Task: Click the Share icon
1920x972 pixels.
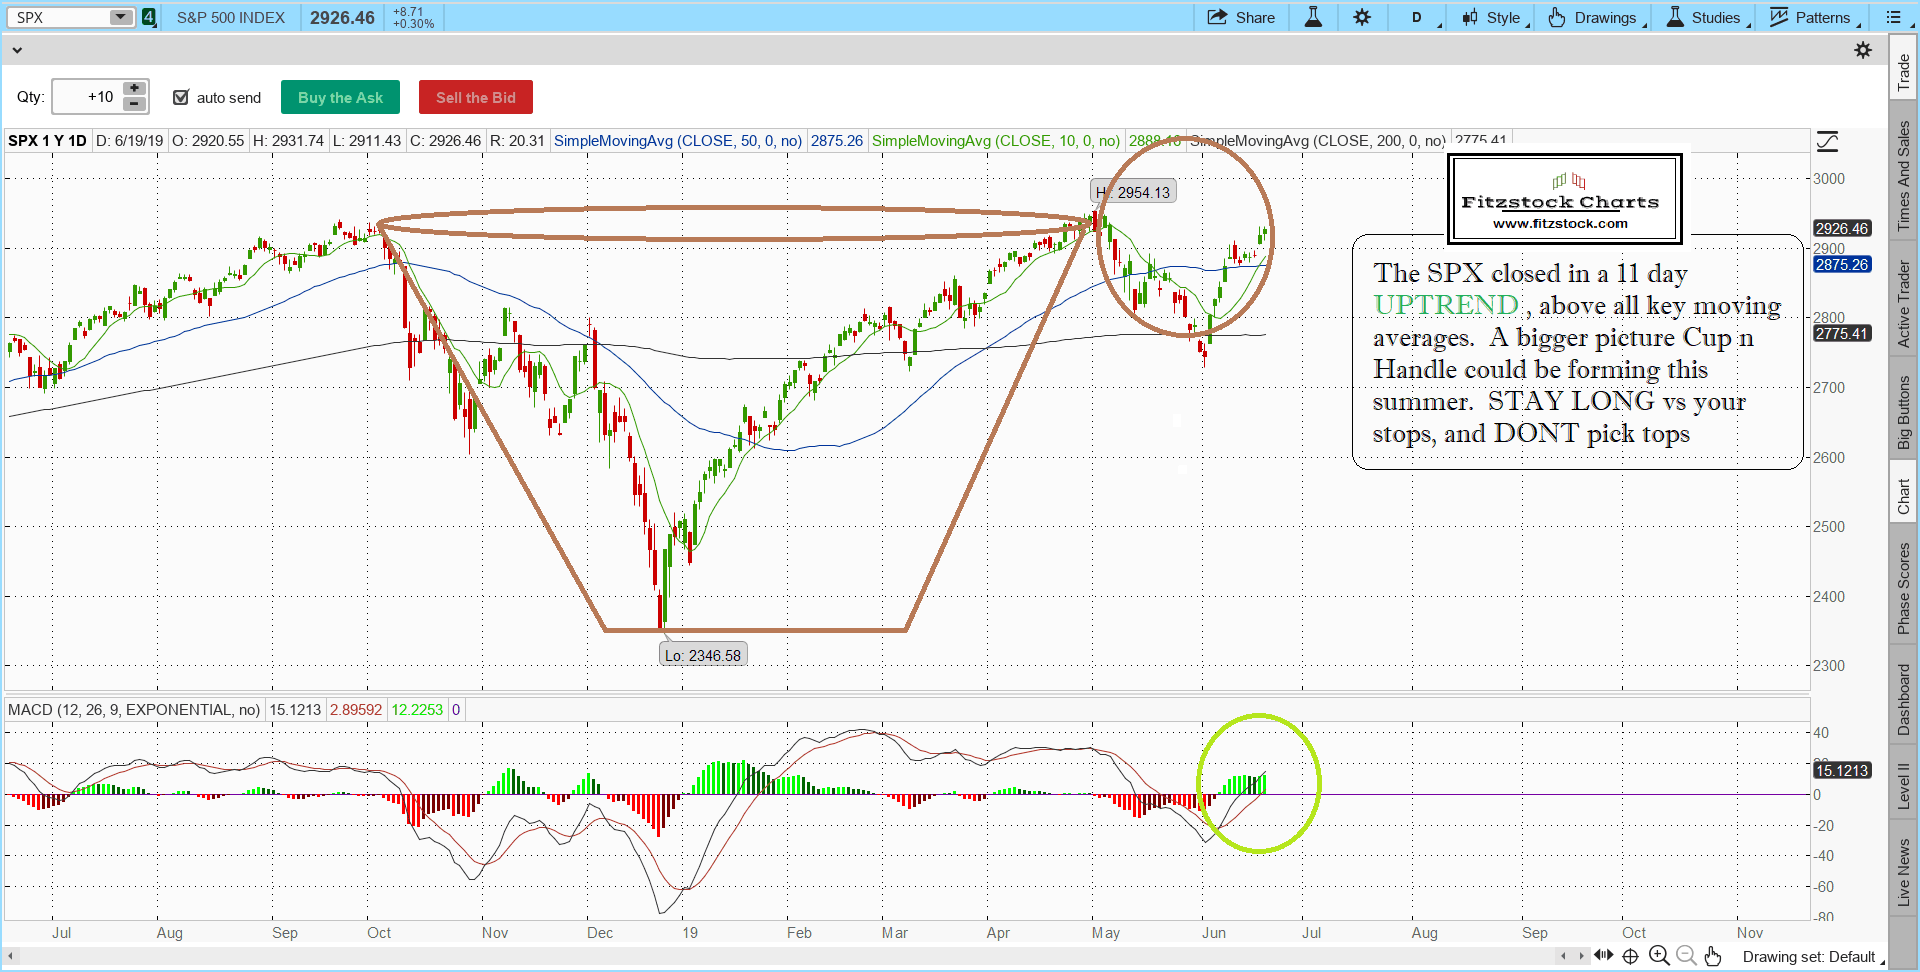Action: 1241,17
